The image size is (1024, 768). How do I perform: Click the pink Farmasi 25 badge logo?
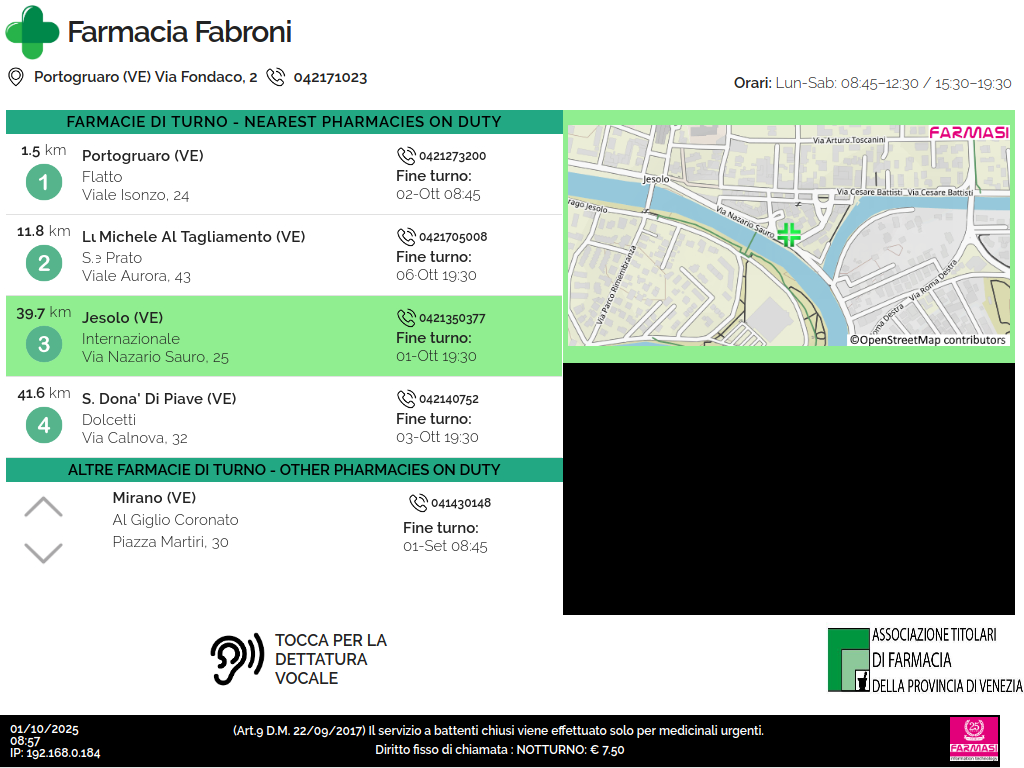pos(974,740)
